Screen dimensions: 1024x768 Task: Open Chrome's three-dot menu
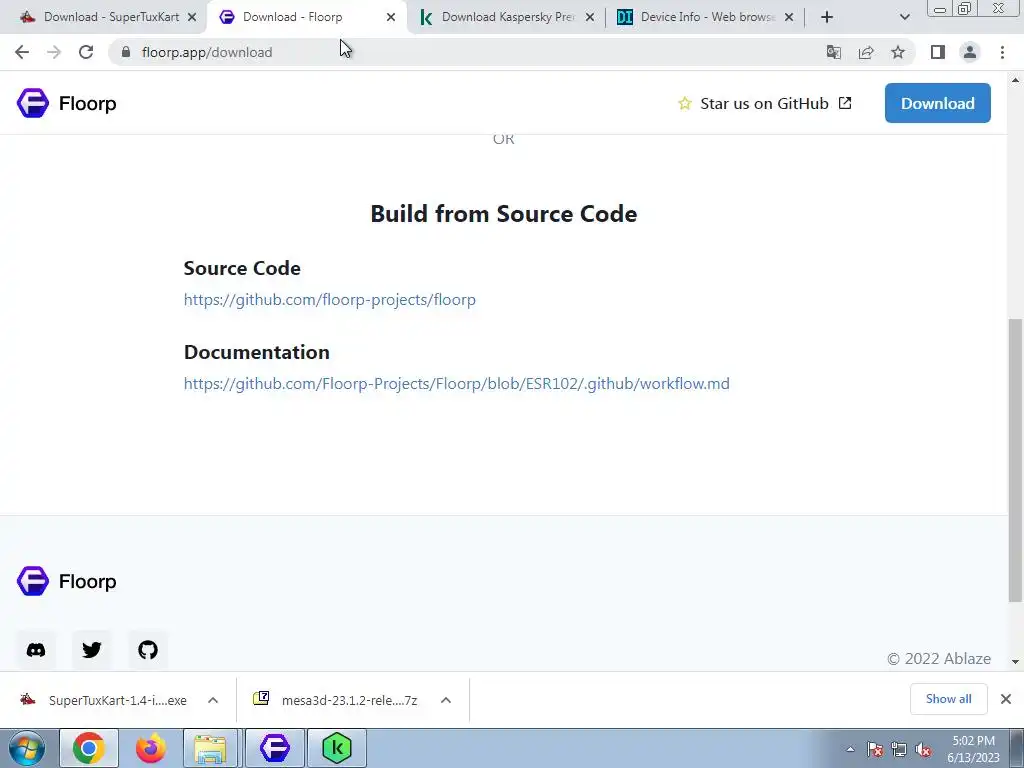click(x=1002, y=52)
